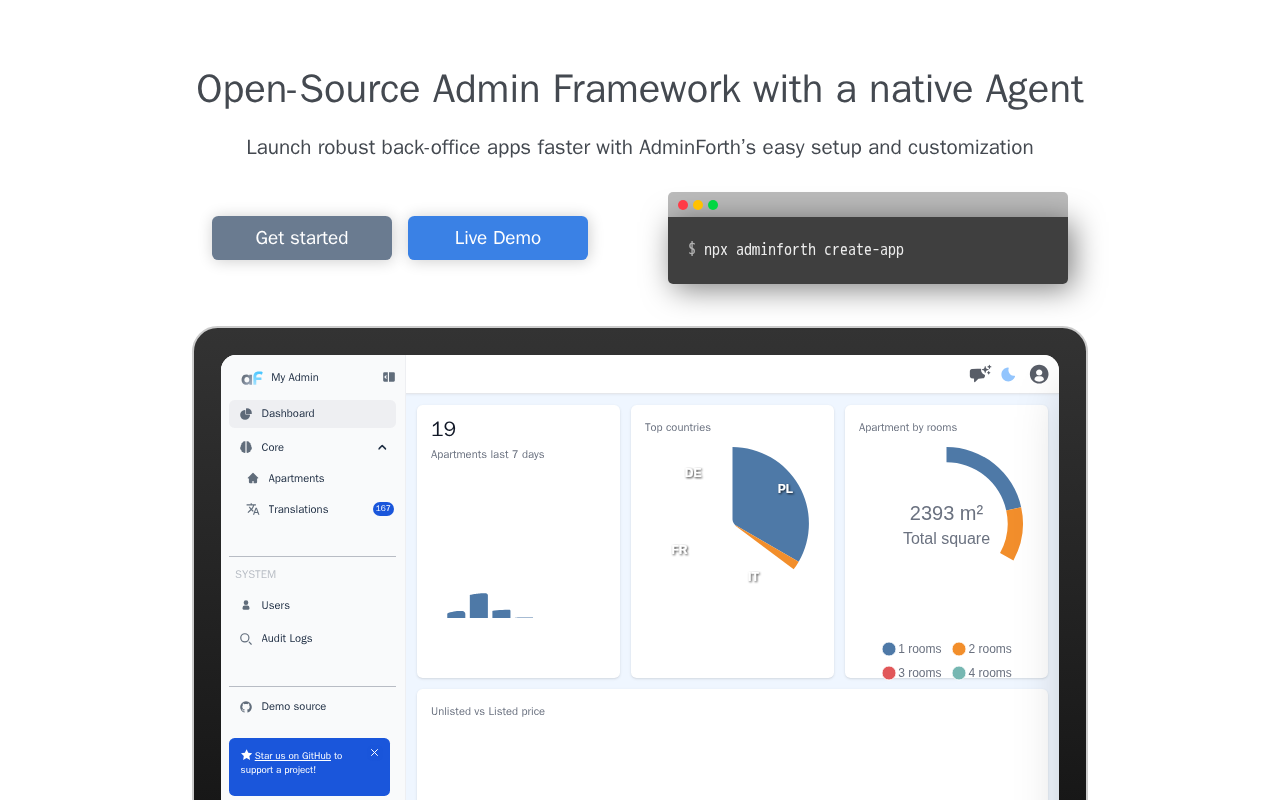Click the IT label on Top countries chart
Screen dimensions: 1280x800
[754, 577]
